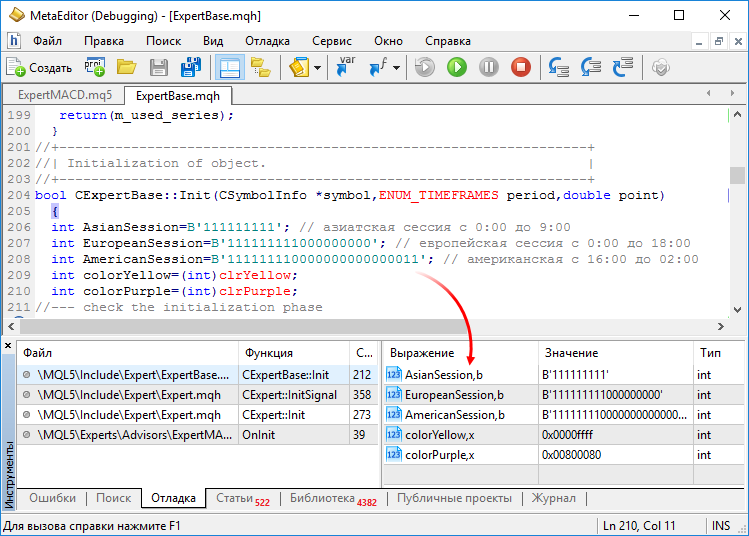Click the Значение column header
This screenshot has height=536, width=749.
616,353
